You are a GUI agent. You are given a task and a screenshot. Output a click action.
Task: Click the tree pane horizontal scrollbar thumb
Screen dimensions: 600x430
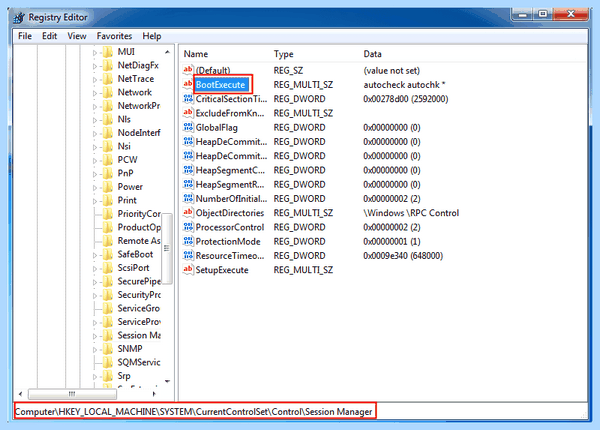tap(72, 394)
